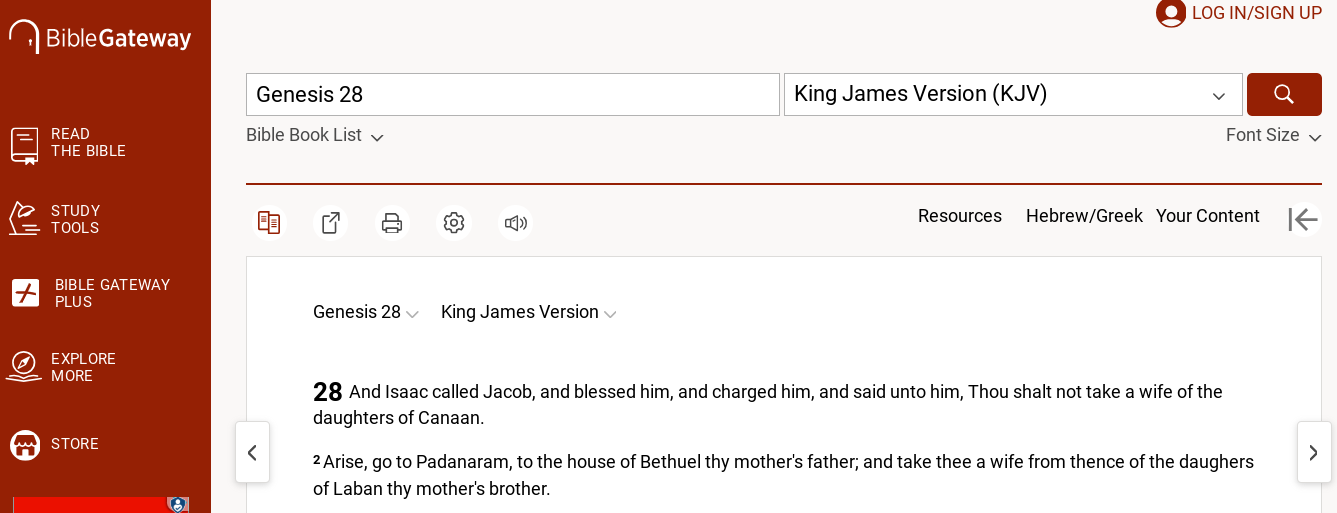Open the Store icon in the sidebar
1337x513 pixels.
tap(25, 444)
